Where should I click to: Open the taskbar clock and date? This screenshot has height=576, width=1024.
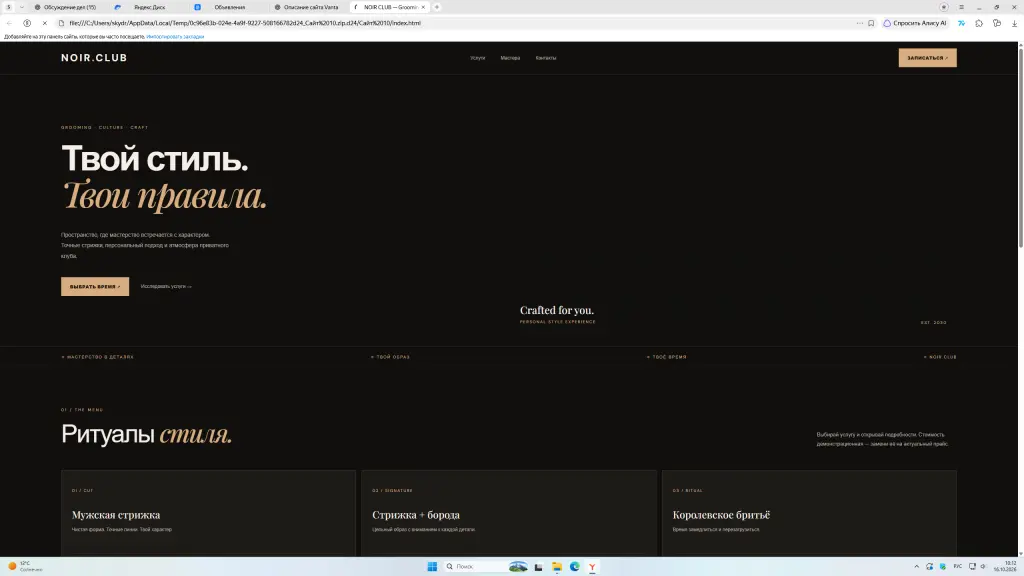point(1005,566)
